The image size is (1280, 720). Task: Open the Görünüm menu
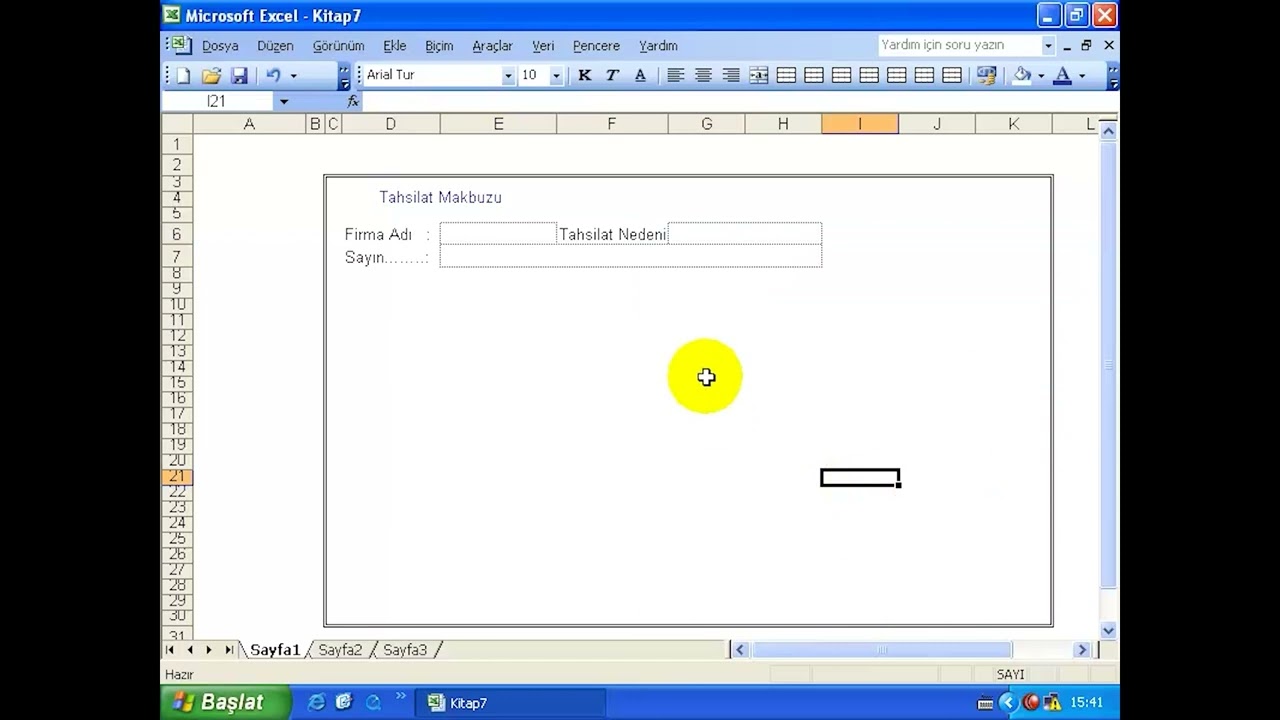[x=338, y=46]
